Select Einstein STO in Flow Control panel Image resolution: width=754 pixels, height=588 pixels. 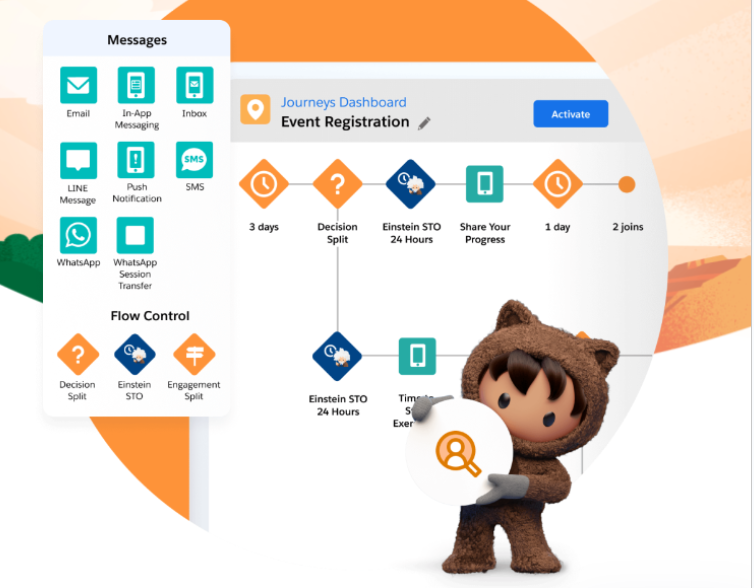[x=135, y=354]
